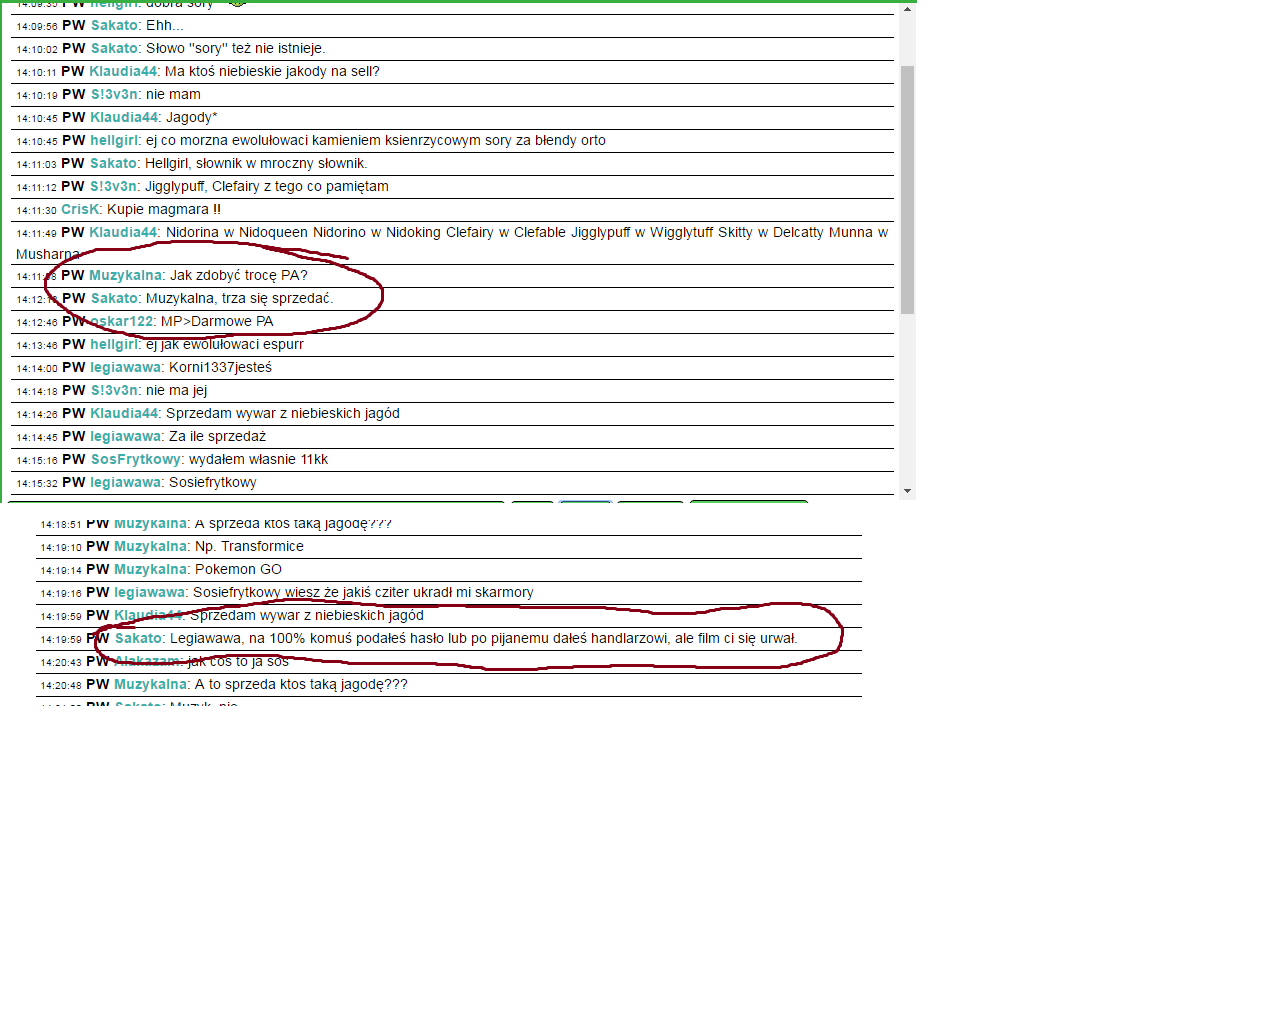Click SosFrytkowy's username in the chat

[x=136, y=460]
